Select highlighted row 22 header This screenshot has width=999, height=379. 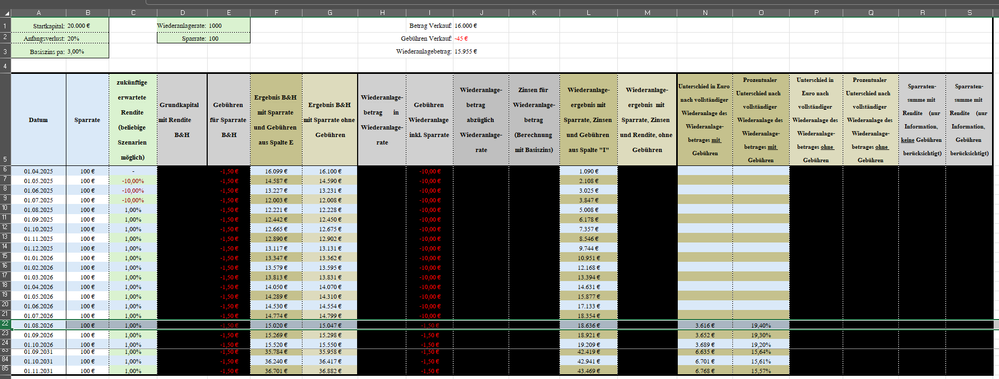coord(5,325)
